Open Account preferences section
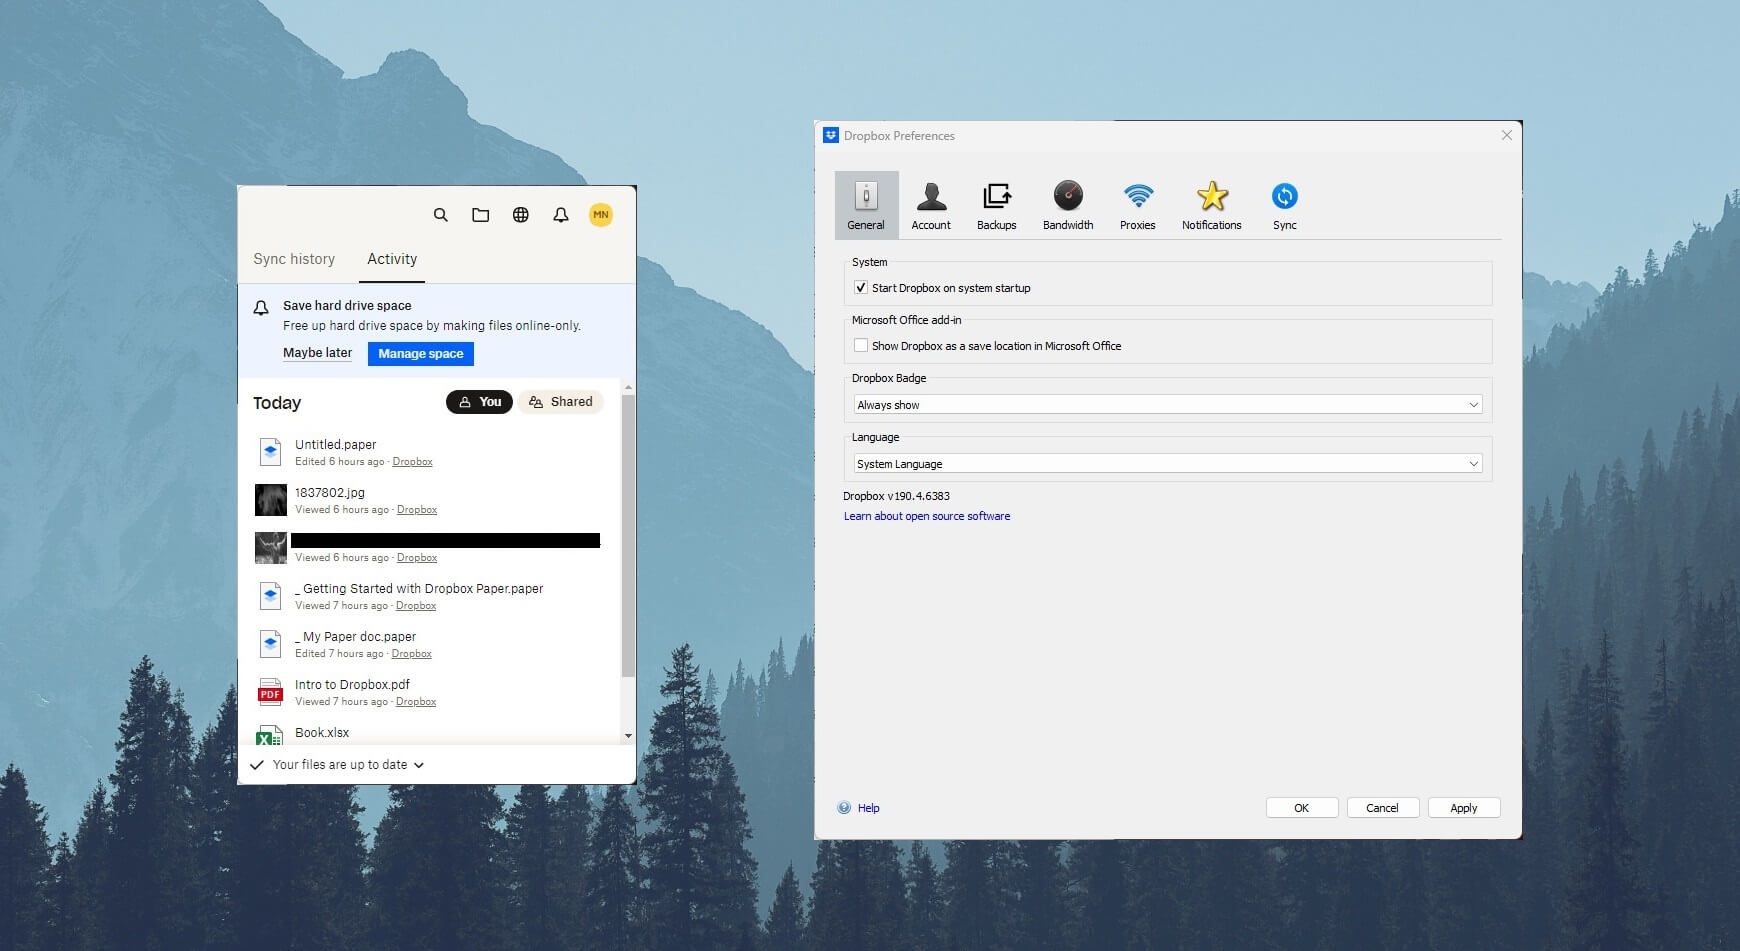 coord(931,205)
